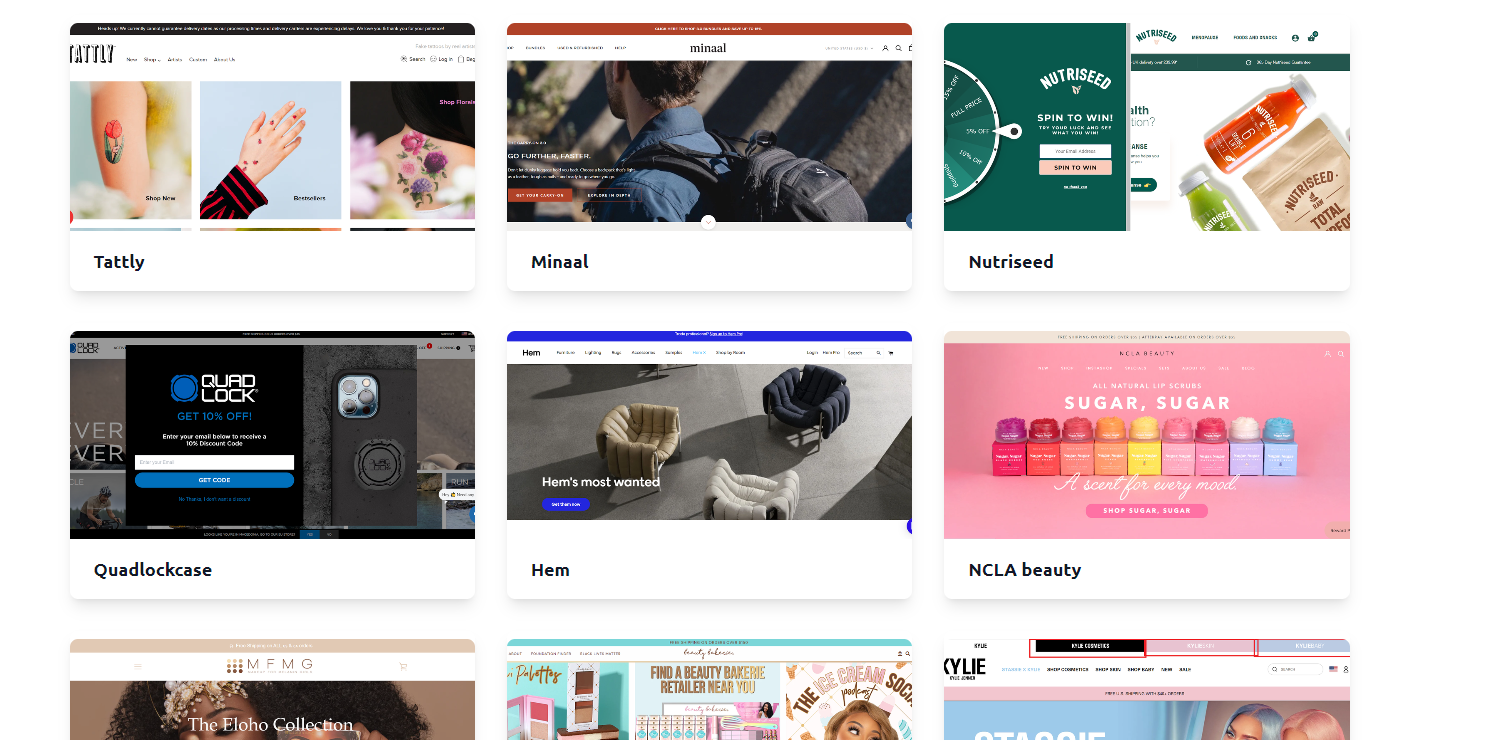Click the cart icon in the Nutriseed preview
The image size is (1486, 740).
point(1312,37)
